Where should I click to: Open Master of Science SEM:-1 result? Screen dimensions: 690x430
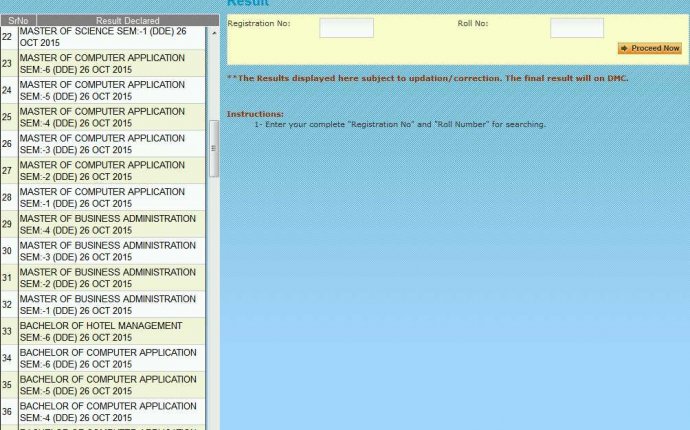click(x=112, y=37)
